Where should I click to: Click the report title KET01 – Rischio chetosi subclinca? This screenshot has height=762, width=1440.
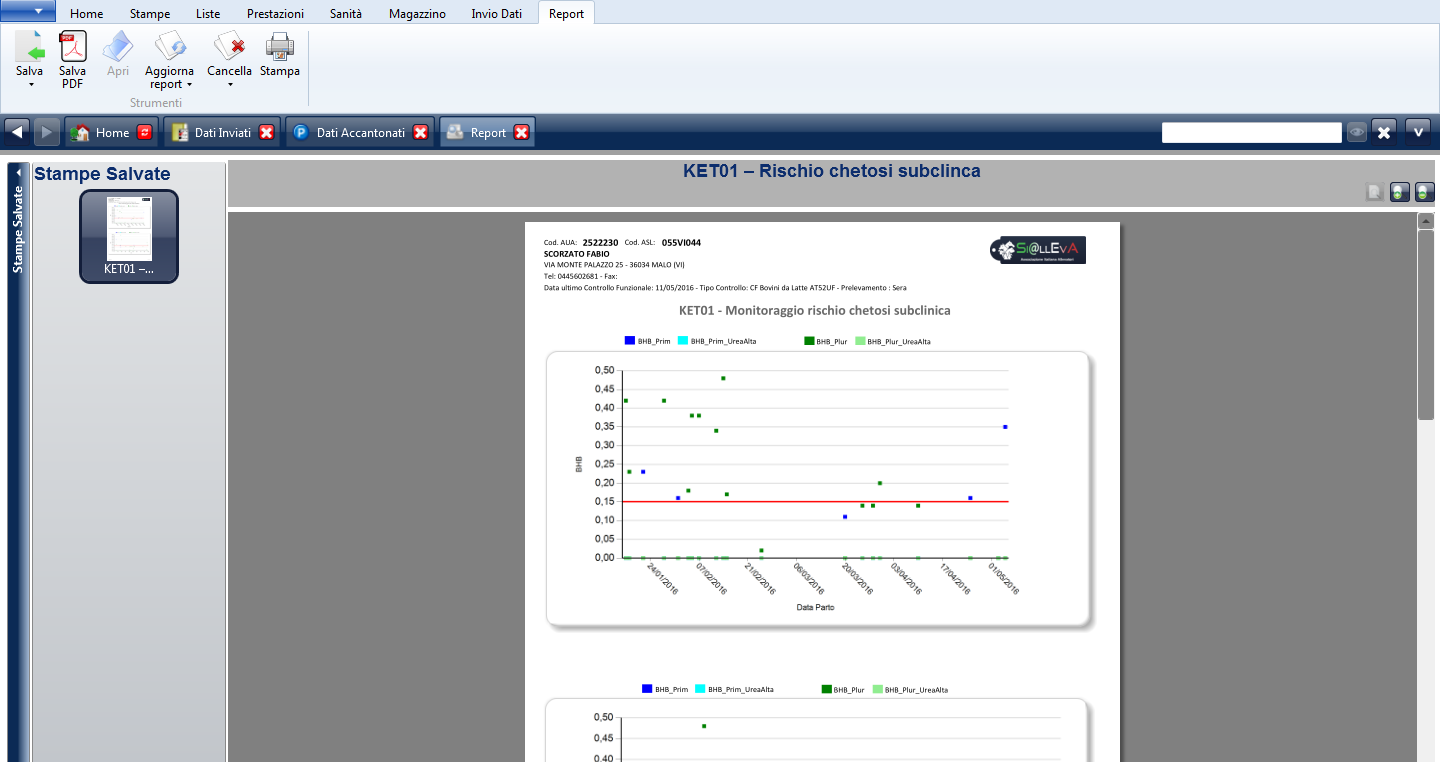pos(832,171)
